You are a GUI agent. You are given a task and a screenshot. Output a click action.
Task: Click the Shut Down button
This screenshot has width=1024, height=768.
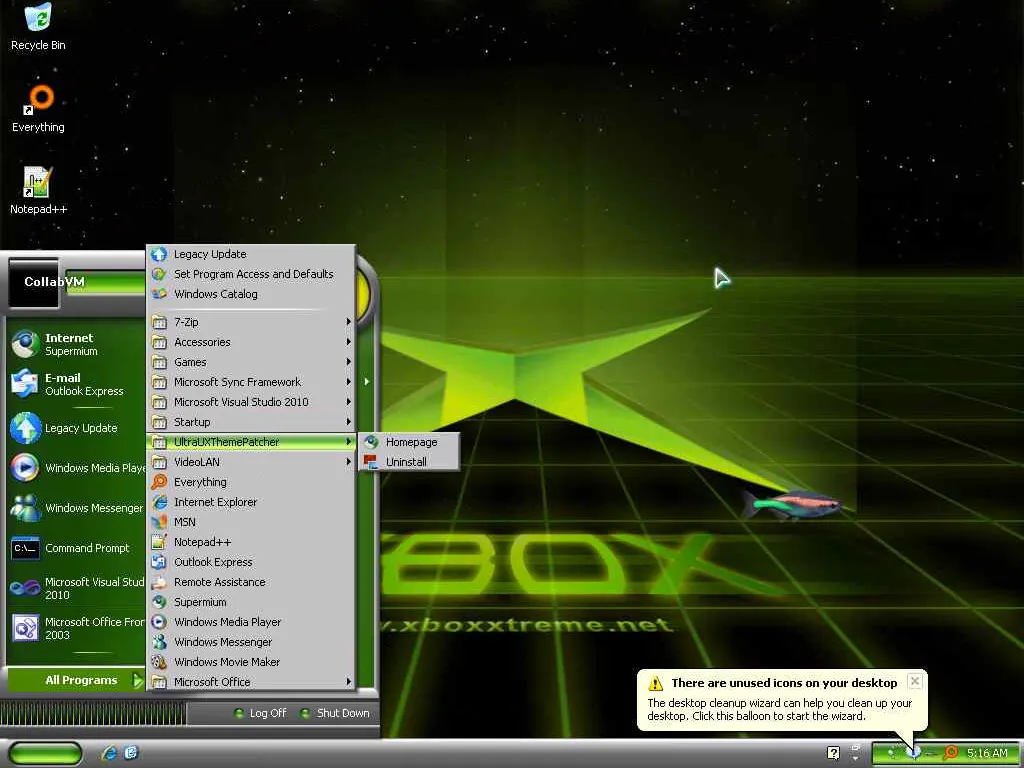(x=335, y=713)
